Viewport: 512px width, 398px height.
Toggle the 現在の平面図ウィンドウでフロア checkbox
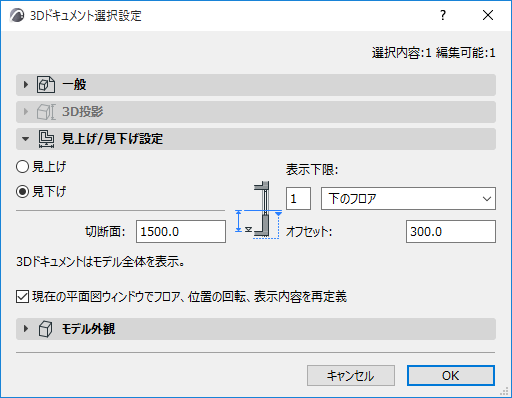[x=22, y=296]
